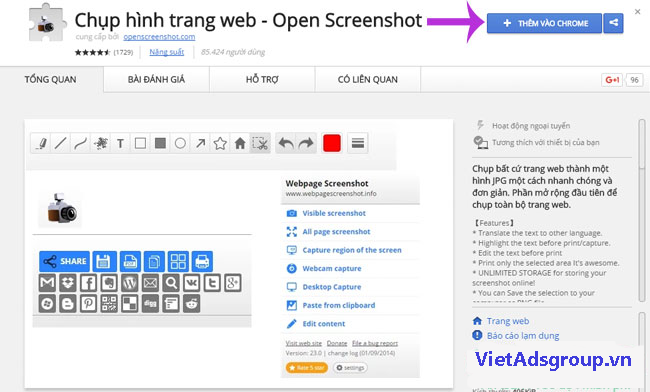Select the text T tool
The height and width of the screenshot is (392, 650).
pyautogui.click(x=120, y=143)
